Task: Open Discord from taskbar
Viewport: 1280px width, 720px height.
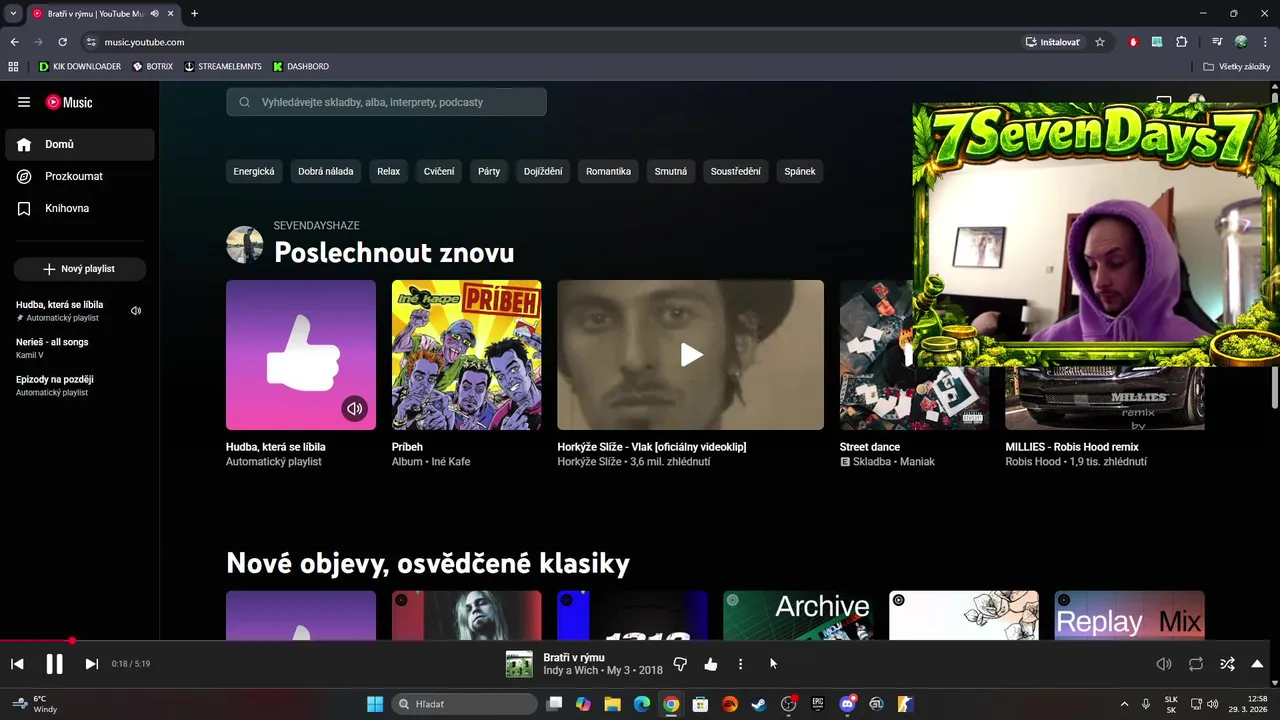Action: 848,704
